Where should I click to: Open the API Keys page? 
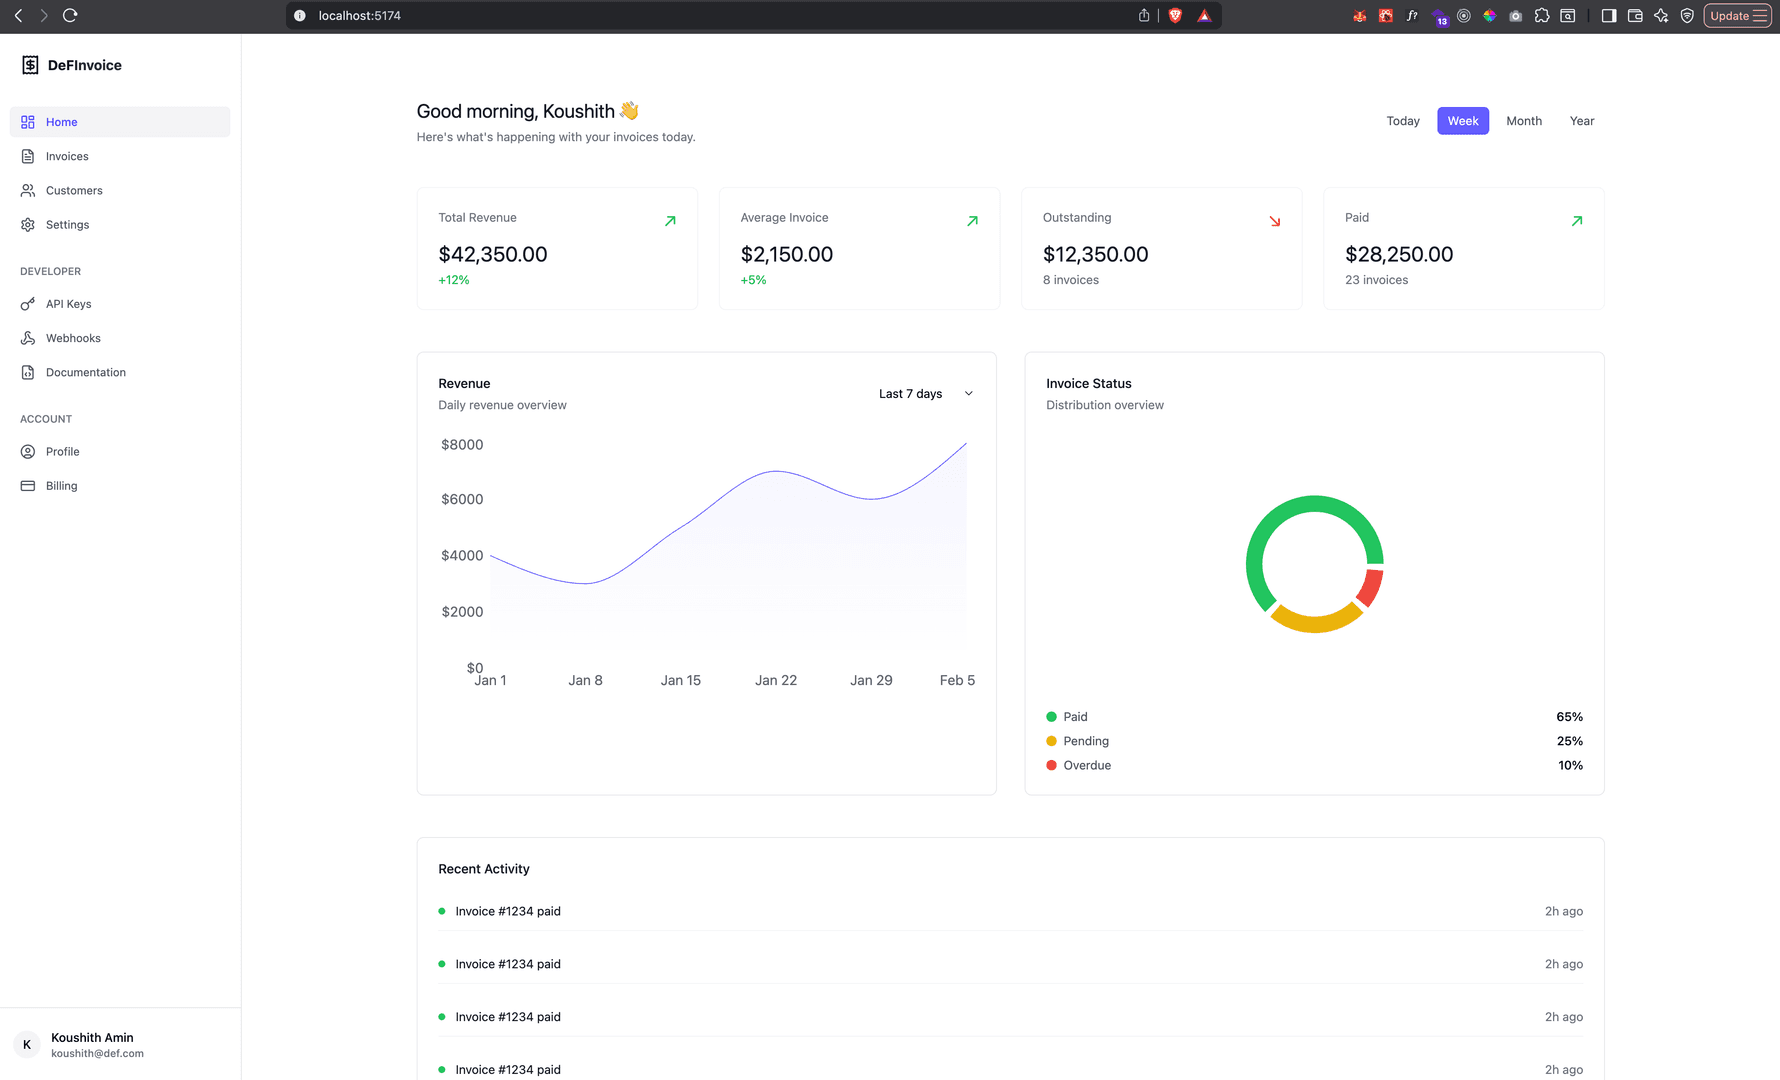68,304
